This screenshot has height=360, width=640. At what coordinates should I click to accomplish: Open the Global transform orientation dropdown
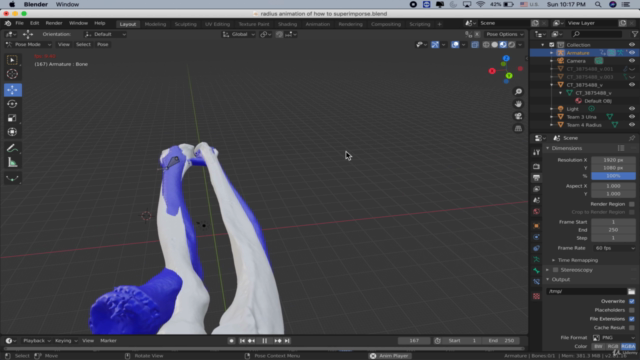(239, 34)
